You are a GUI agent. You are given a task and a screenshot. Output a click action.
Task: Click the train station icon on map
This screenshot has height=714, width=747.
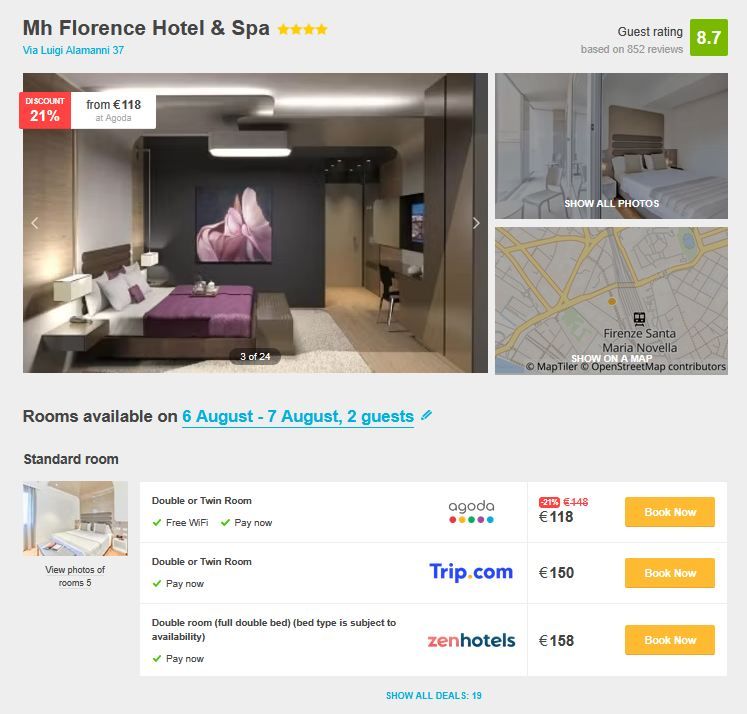(639, 319)
